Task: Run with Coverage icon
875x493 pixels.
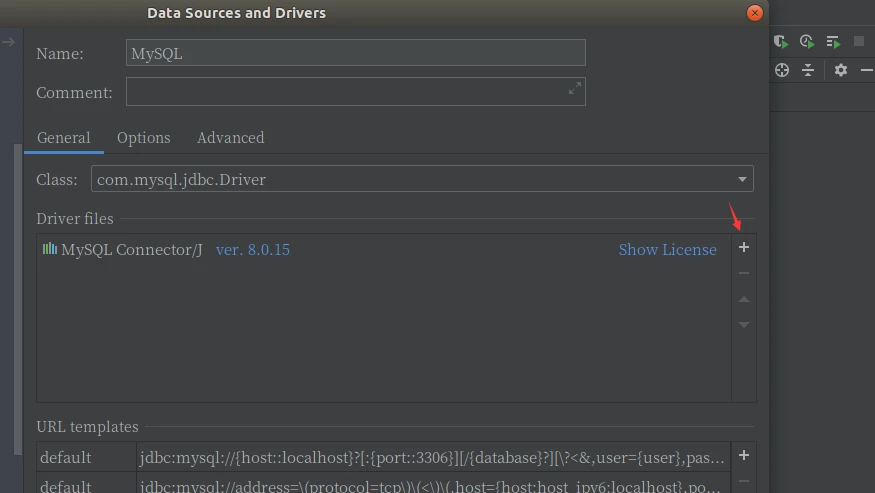Action: pos(782,42)
